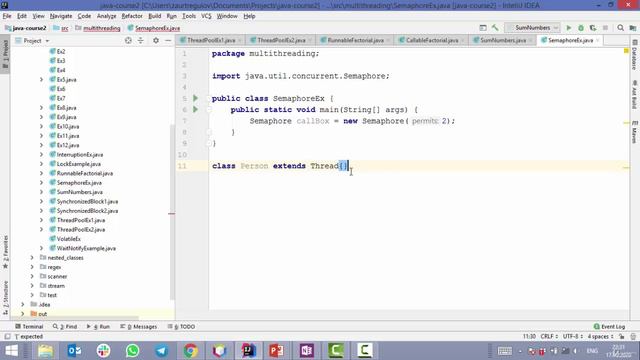The width and height of the screenshot is (640, 360).
Task: Open the Refactor menu
Action: coord(132,16)
